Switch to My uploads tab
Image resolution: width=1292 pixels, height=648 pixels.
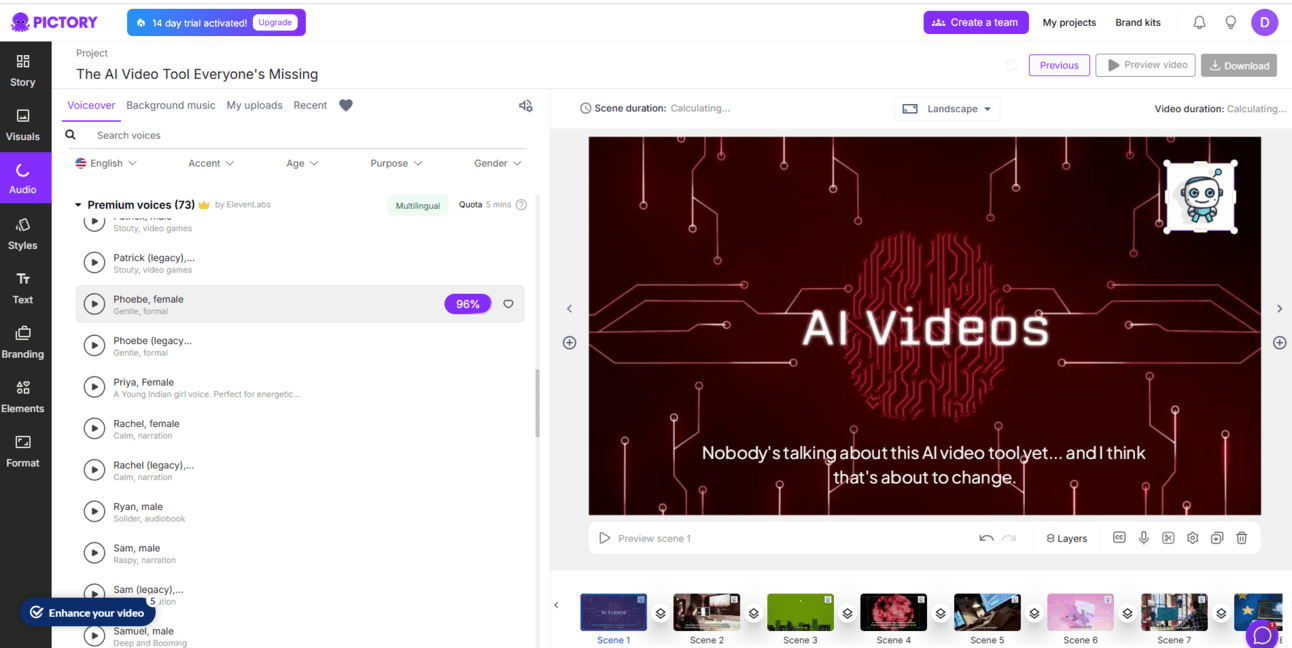(x=254, y=105)
